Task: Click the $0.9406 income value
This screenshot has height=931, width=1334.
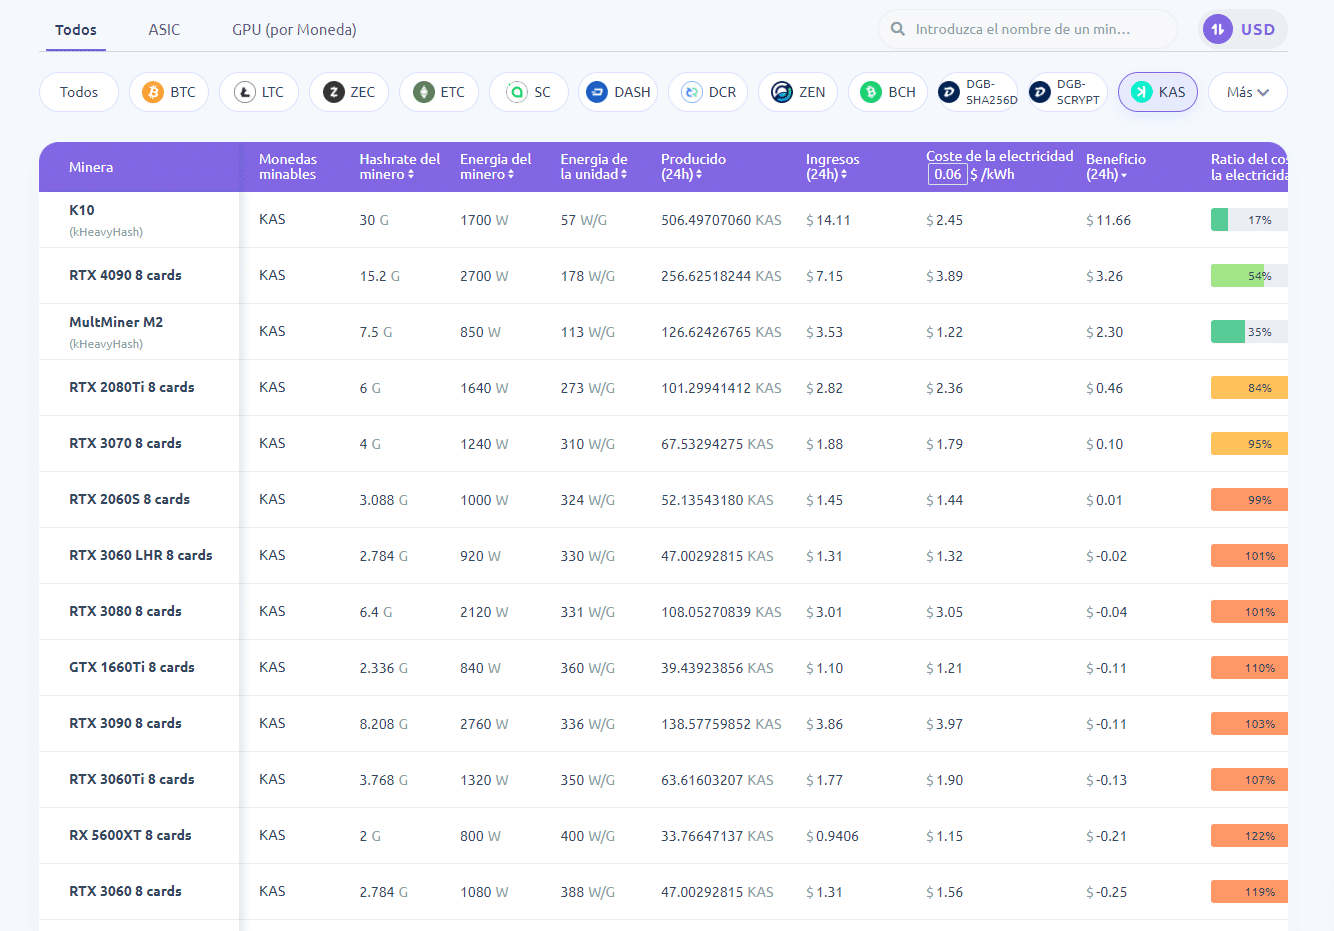Action: tap(832, 836)
